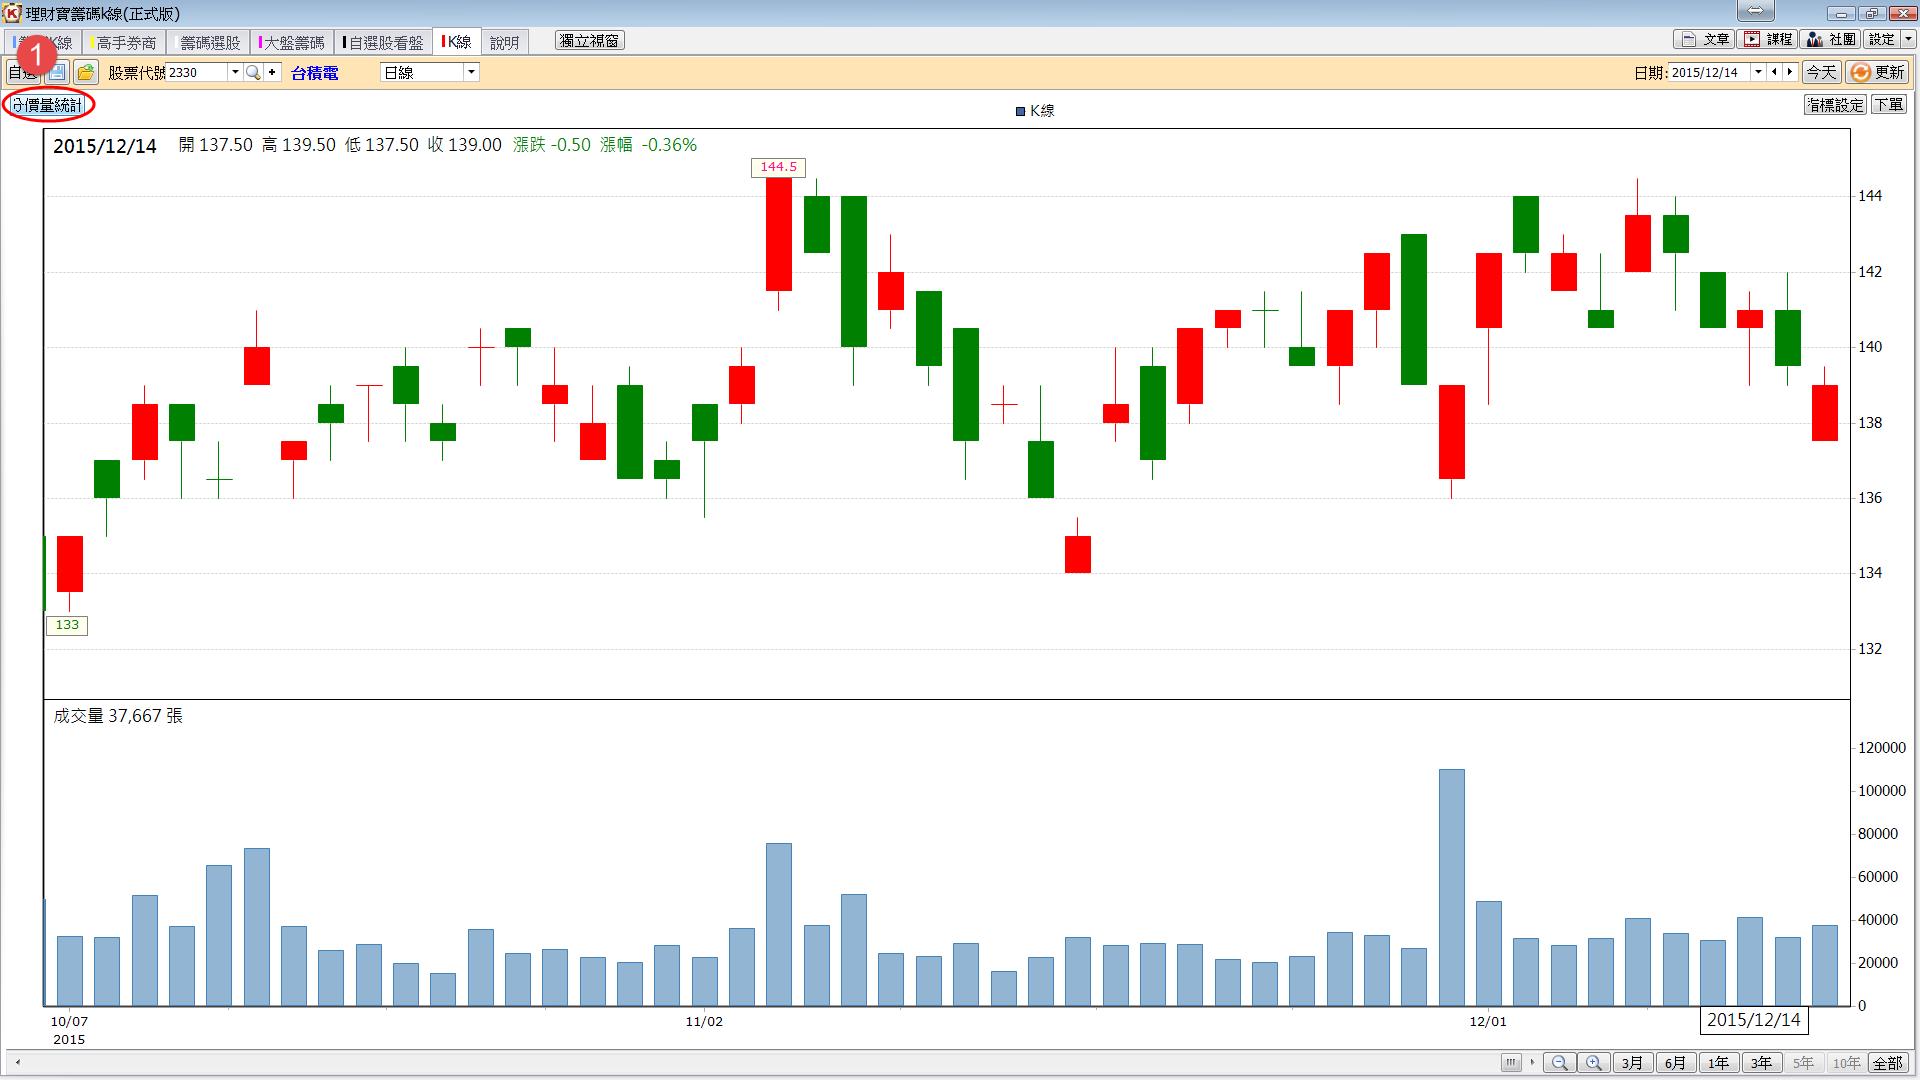1920x1080 pixels.
Task: Click the save disk icon
Action: pos(57,72)
